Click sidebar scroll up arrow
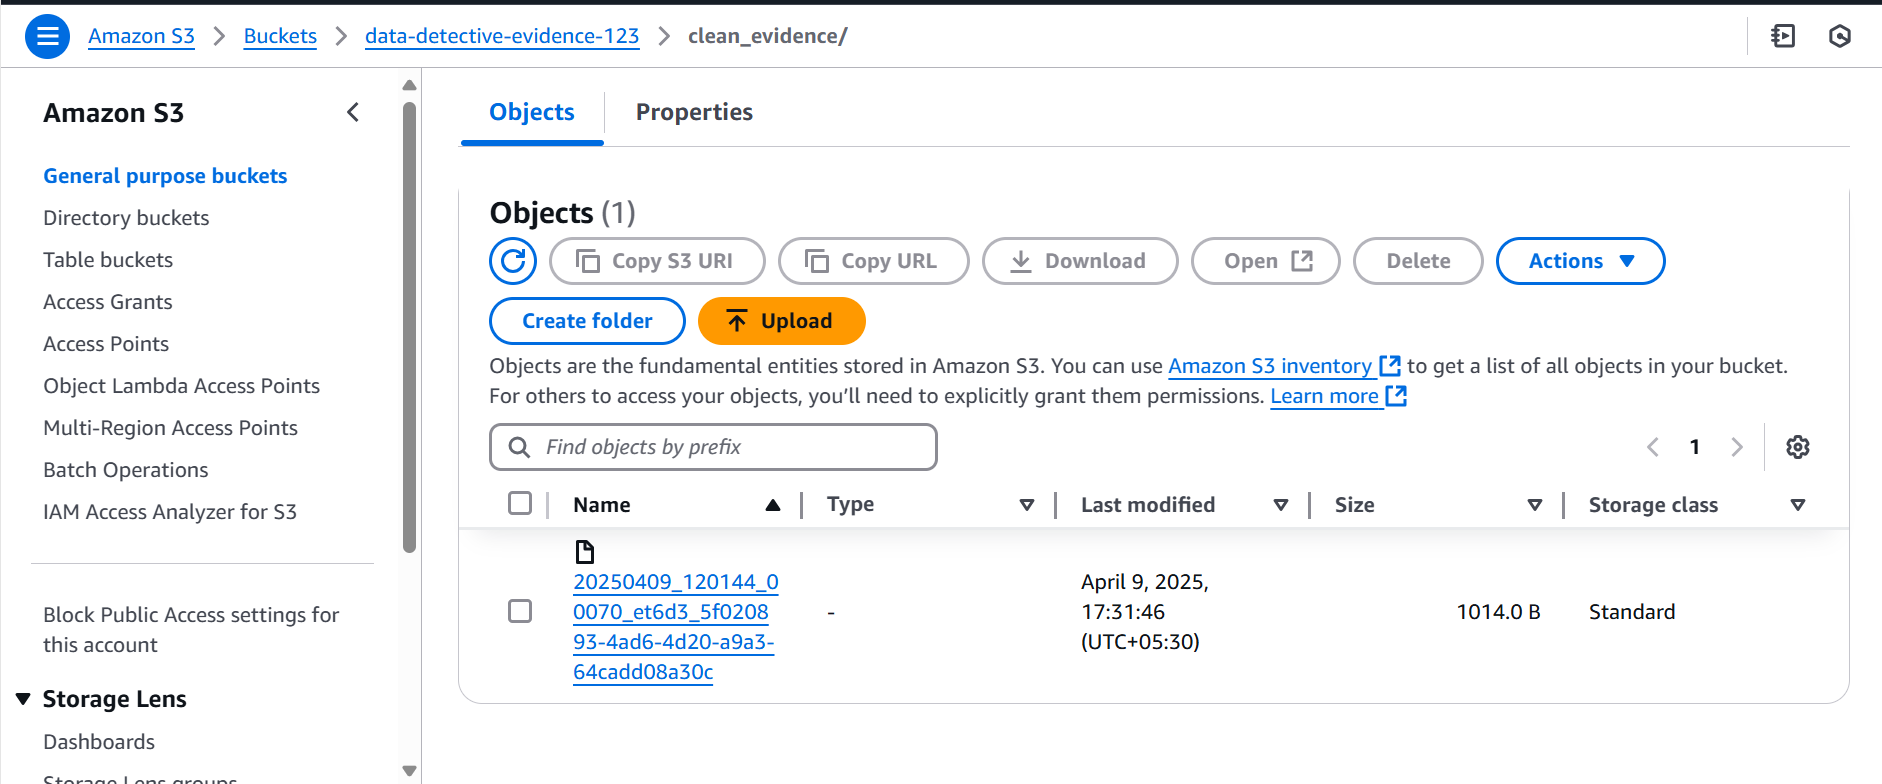The image size is (1882, 784). click(x=409, y=85)
